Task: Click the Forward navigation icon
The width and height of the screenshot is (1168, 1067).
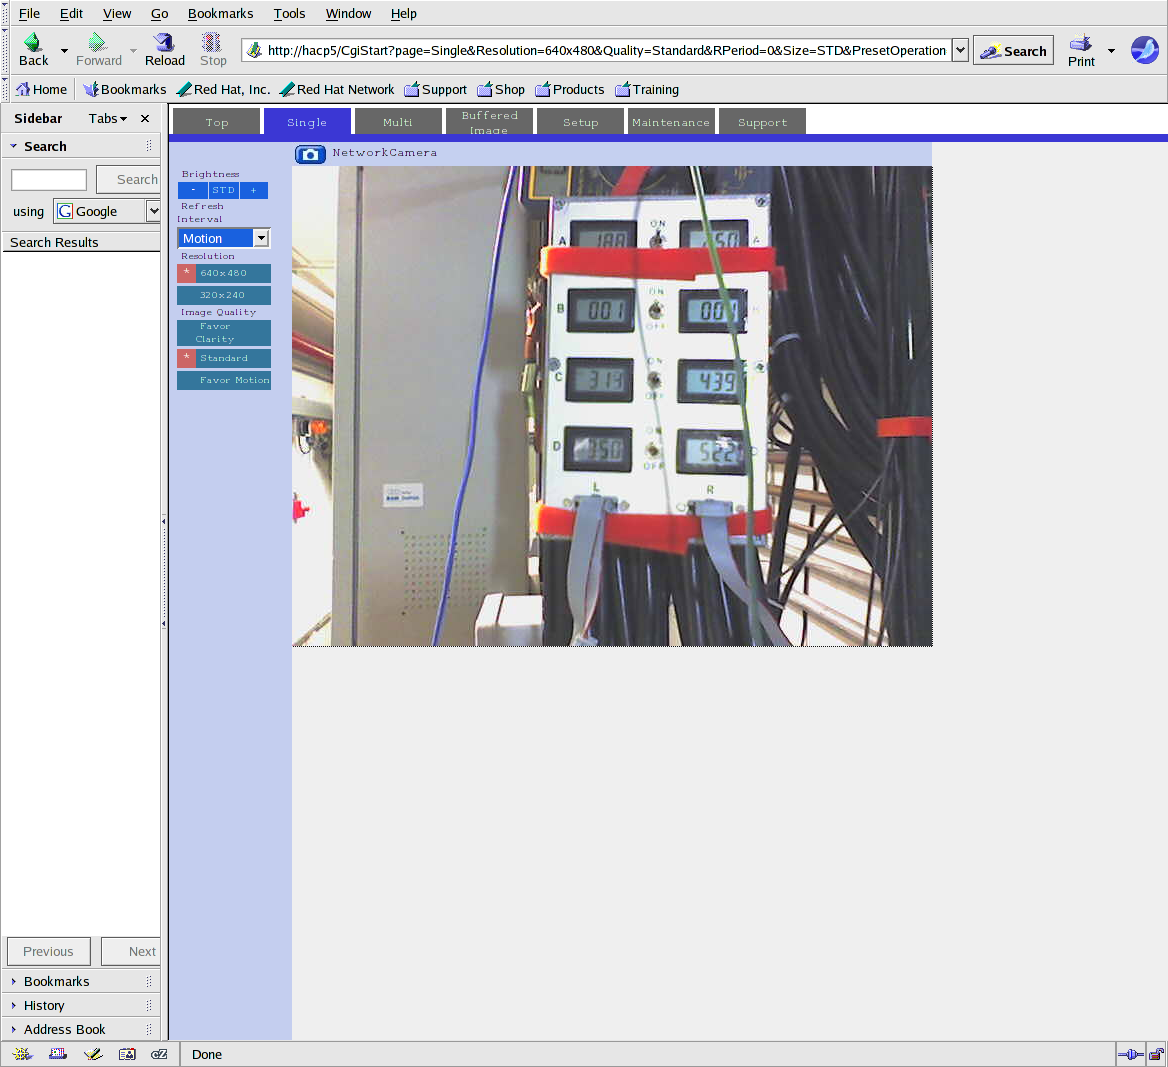Action: [98, 42]
